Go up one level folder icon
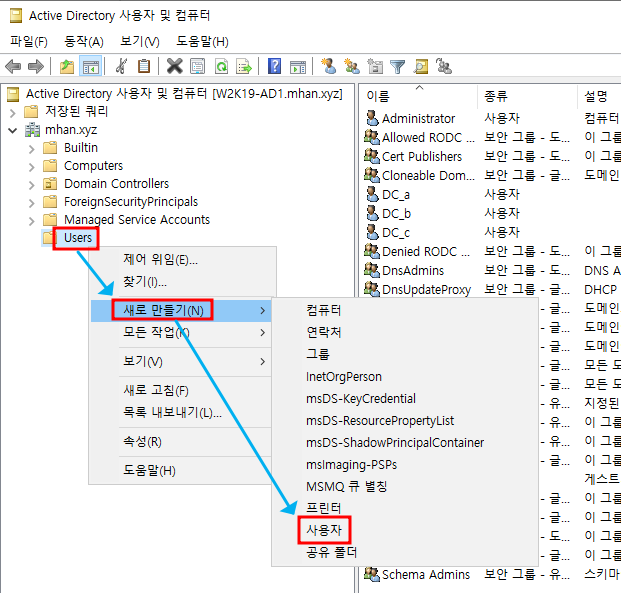This screenshot has width=621, height=593. coord(67,66)
